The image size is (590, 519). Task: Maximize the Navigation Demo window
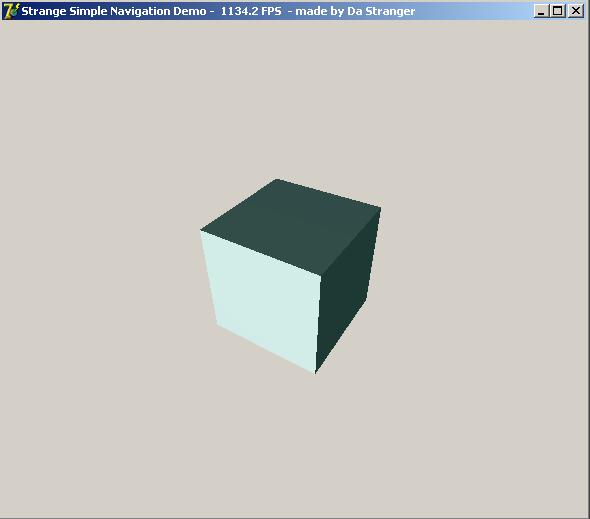pos(558,11)
